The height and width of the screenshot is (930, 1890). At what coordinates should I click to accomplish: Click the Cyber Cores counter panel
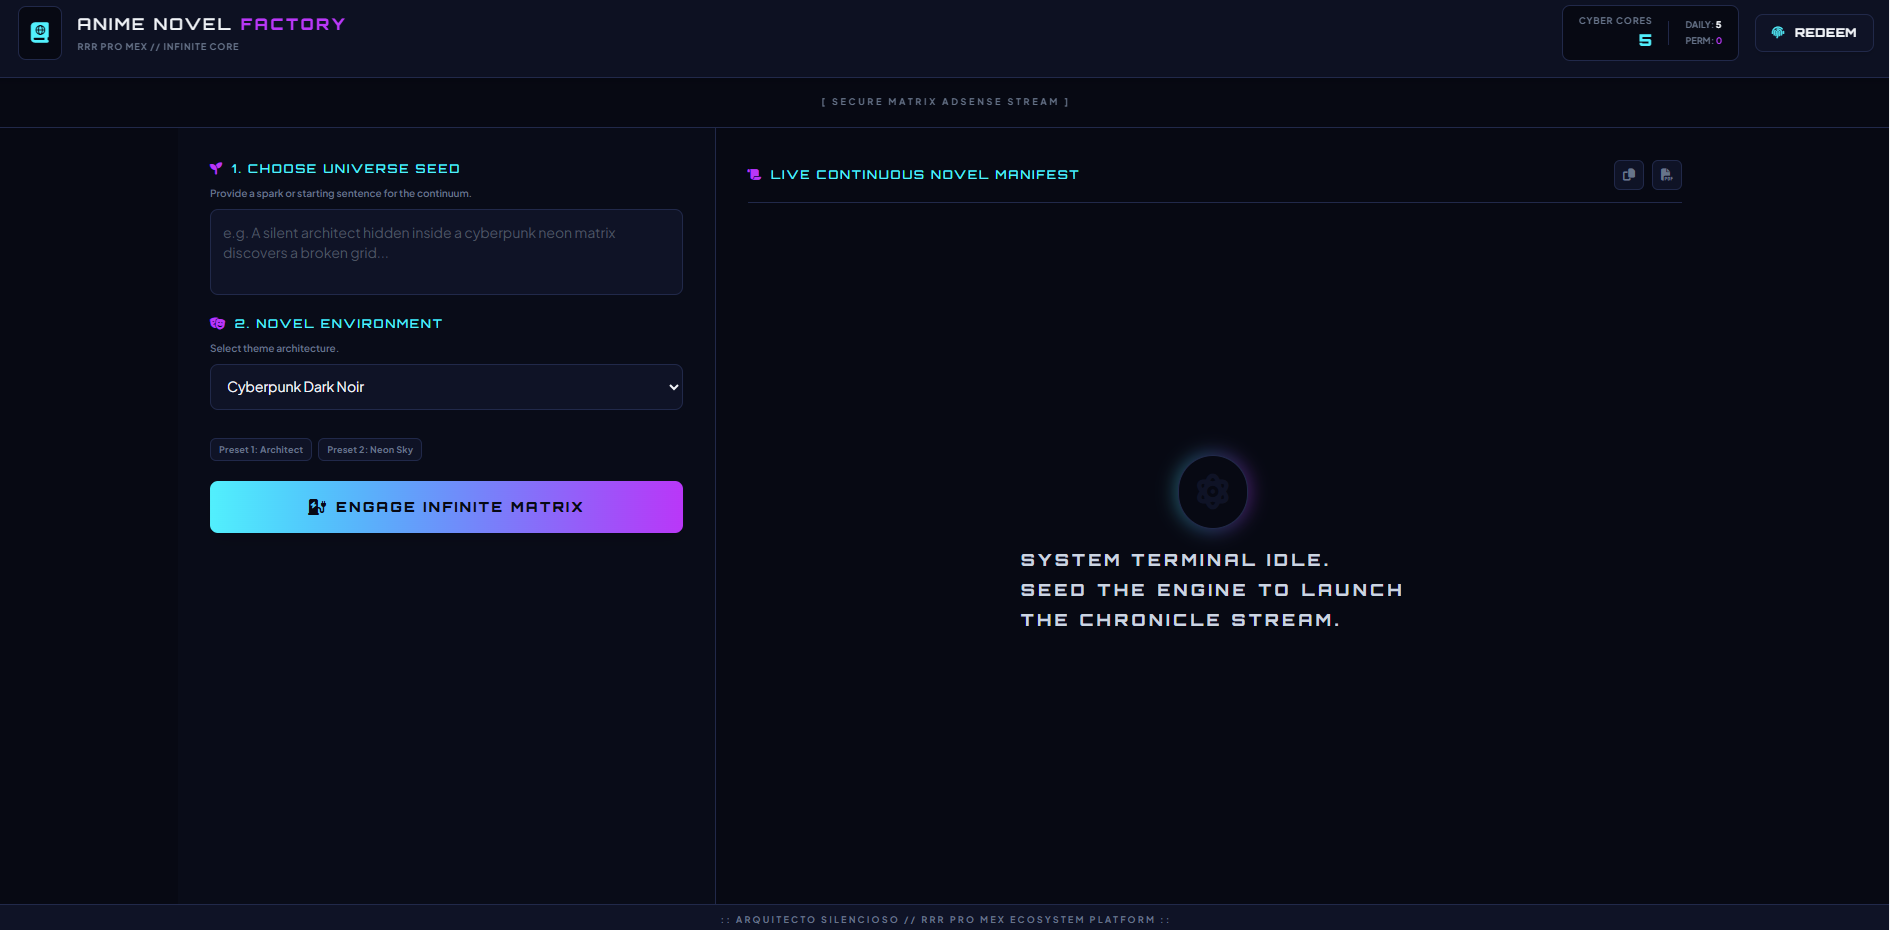1650,33
